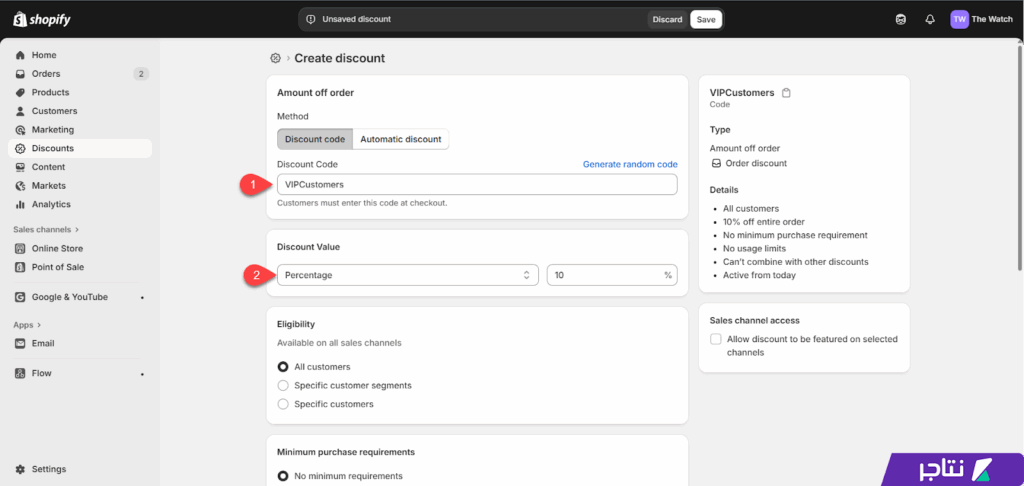Switch to the Automatic discount method
Viewport: 1024px width, 486px height.
pos(400,139)
